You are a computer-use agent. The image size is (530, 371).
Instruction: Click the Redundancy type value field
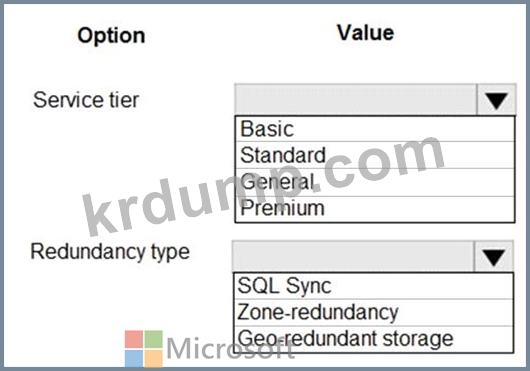353,256
